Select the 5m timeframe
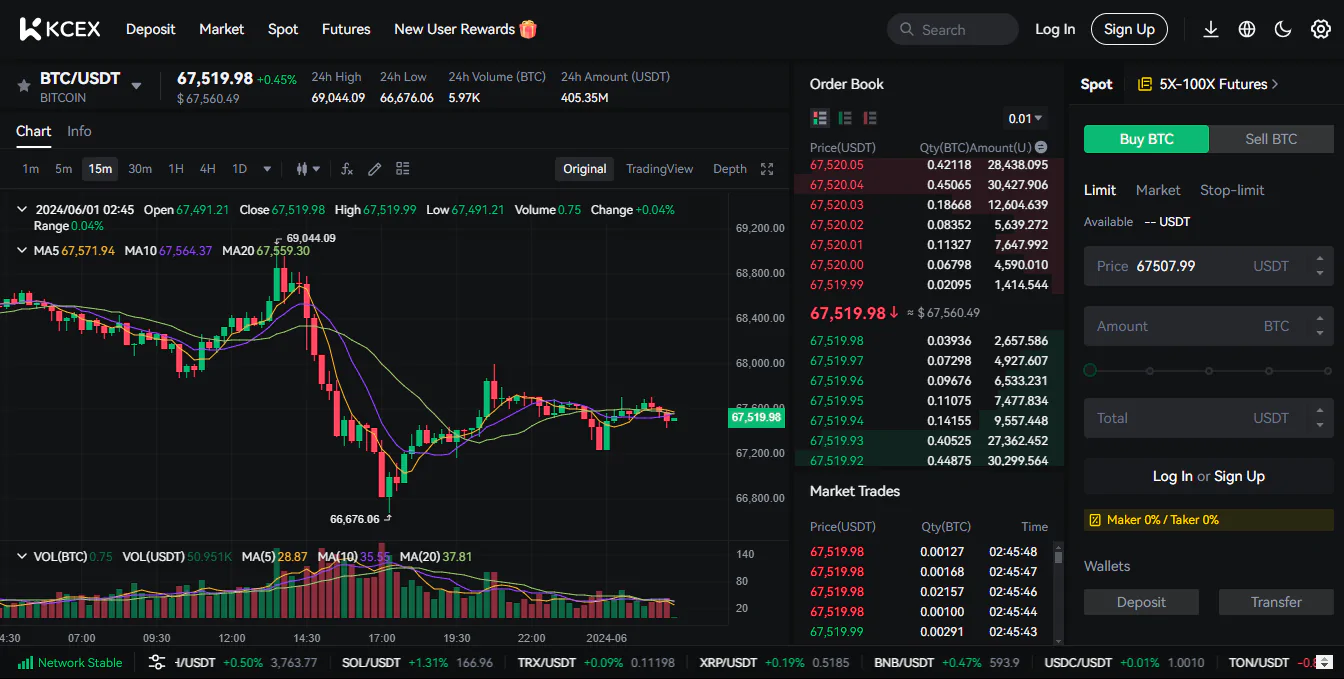1344x679 pixels. 64,169
